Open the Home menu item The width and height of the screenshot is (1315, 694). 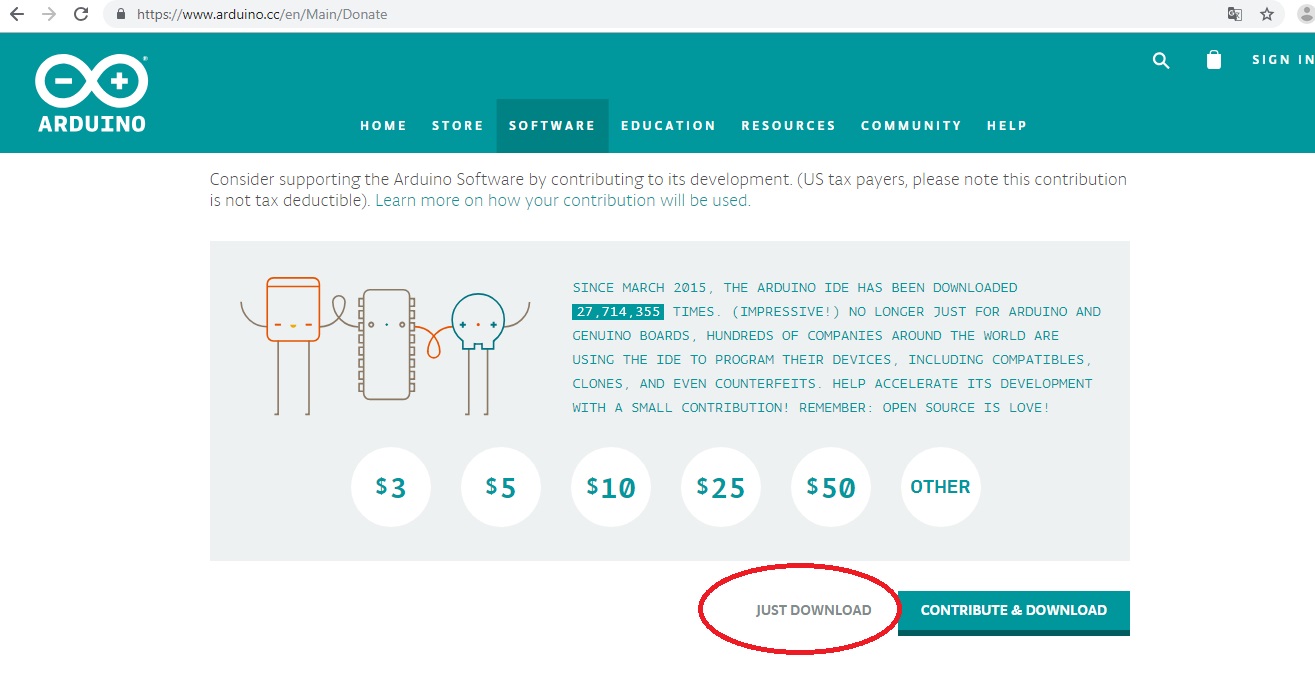click(384, 126)
